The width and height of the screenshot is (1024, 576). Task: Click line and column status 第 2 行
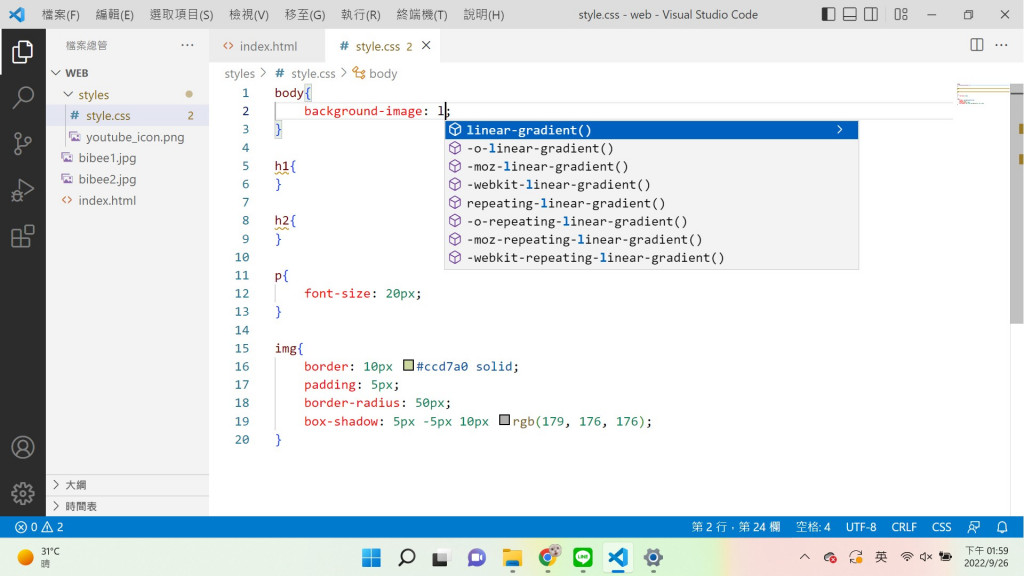(x=735, y=527)
